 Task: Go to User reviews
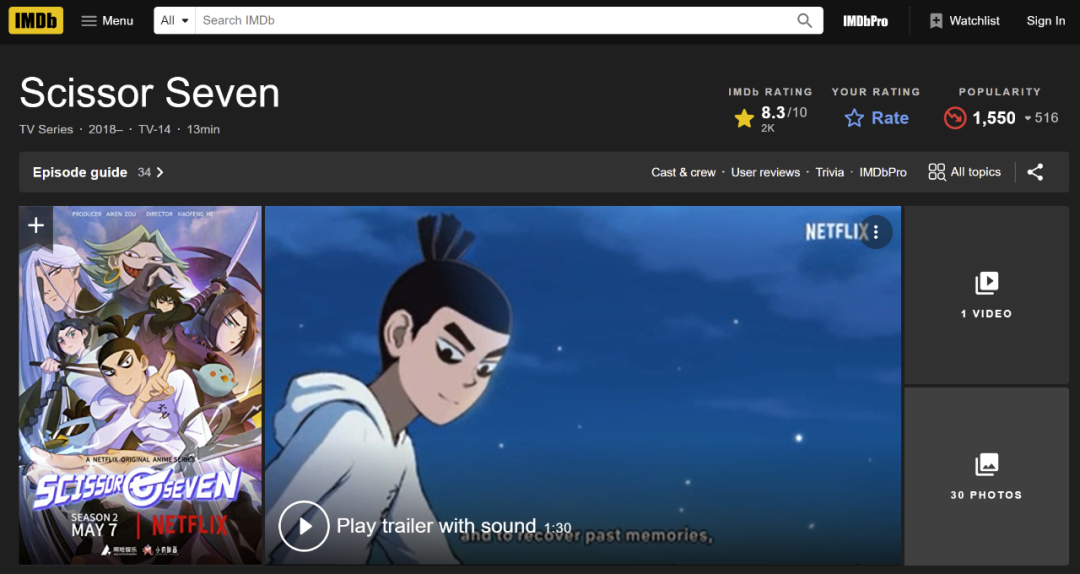click(765, 172)
